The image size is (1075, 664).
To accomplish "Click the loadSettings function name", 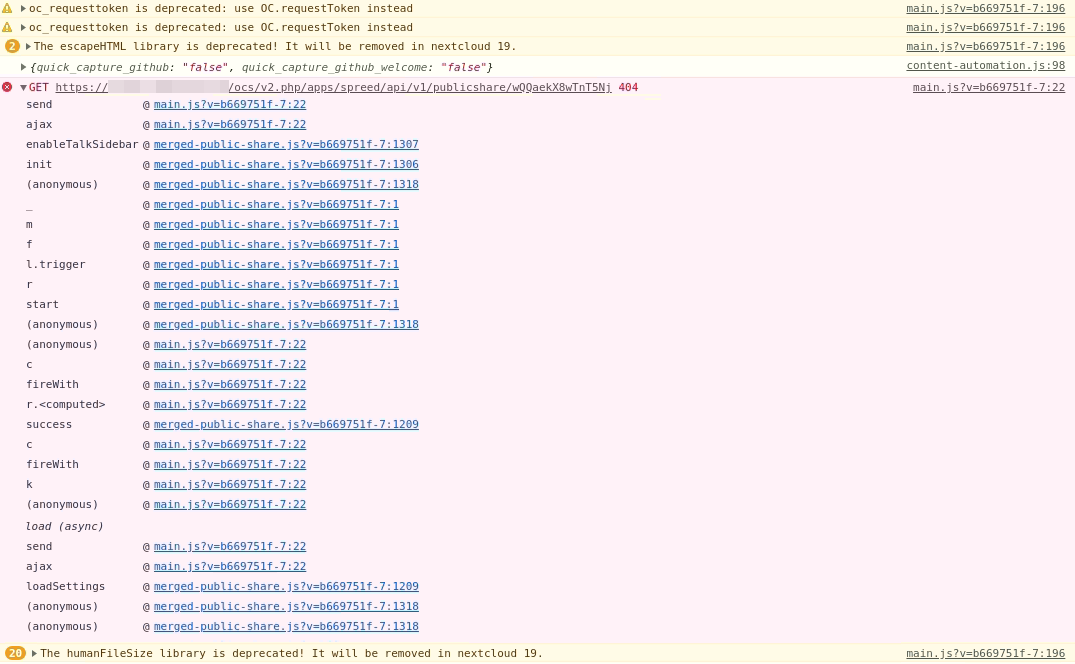I will pos(65,587).
